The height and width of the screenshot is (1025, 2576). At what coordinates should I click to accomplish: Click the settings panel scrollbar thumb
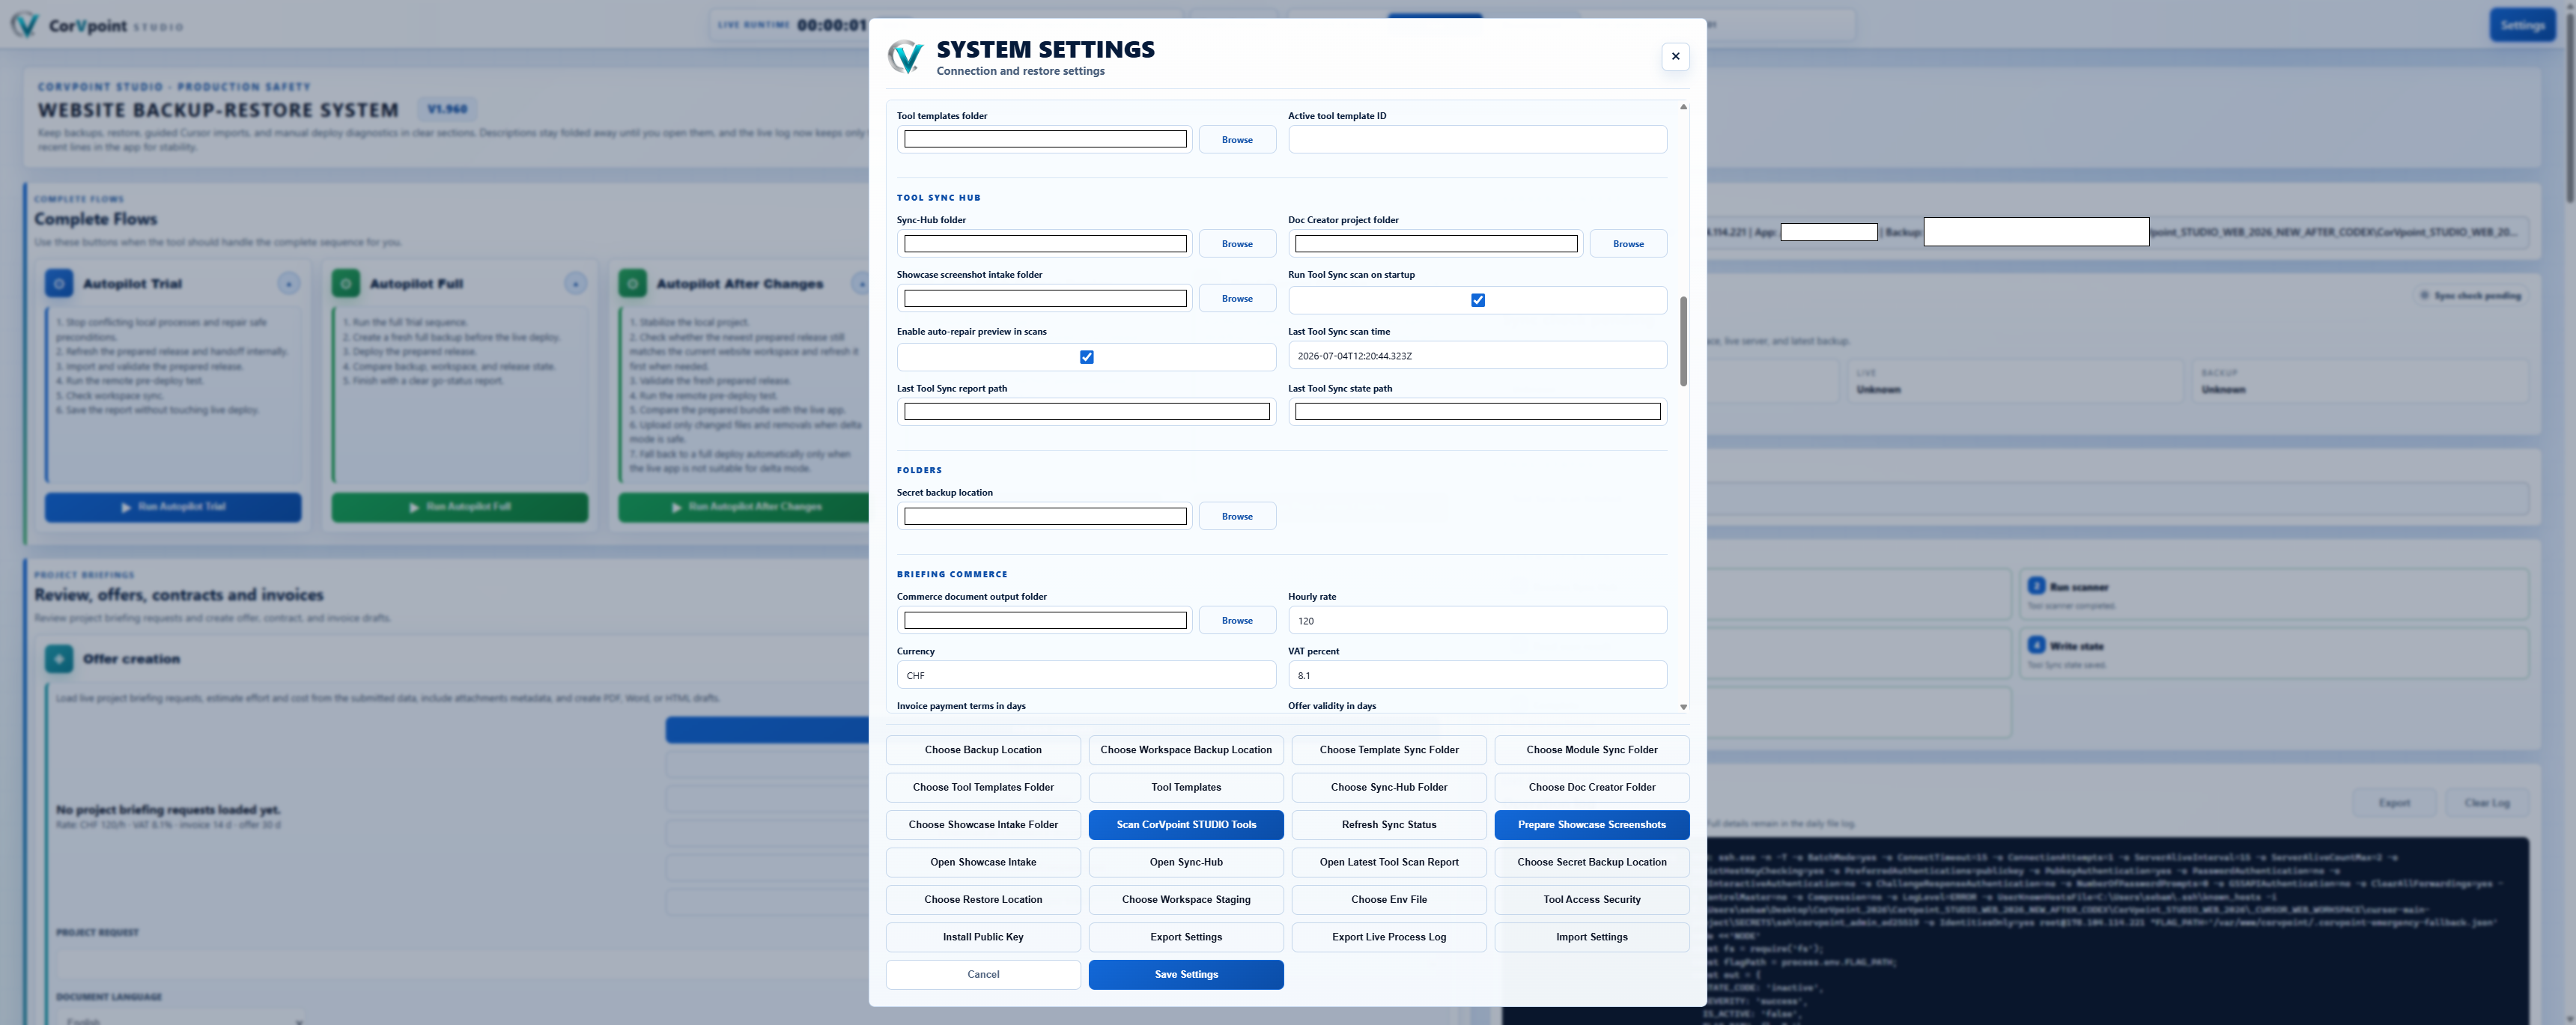[1683, 341]
